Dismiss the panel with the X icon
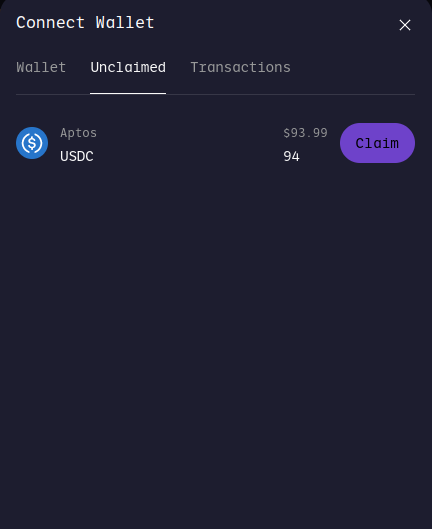Screen dimensions: 432x529 405,25
